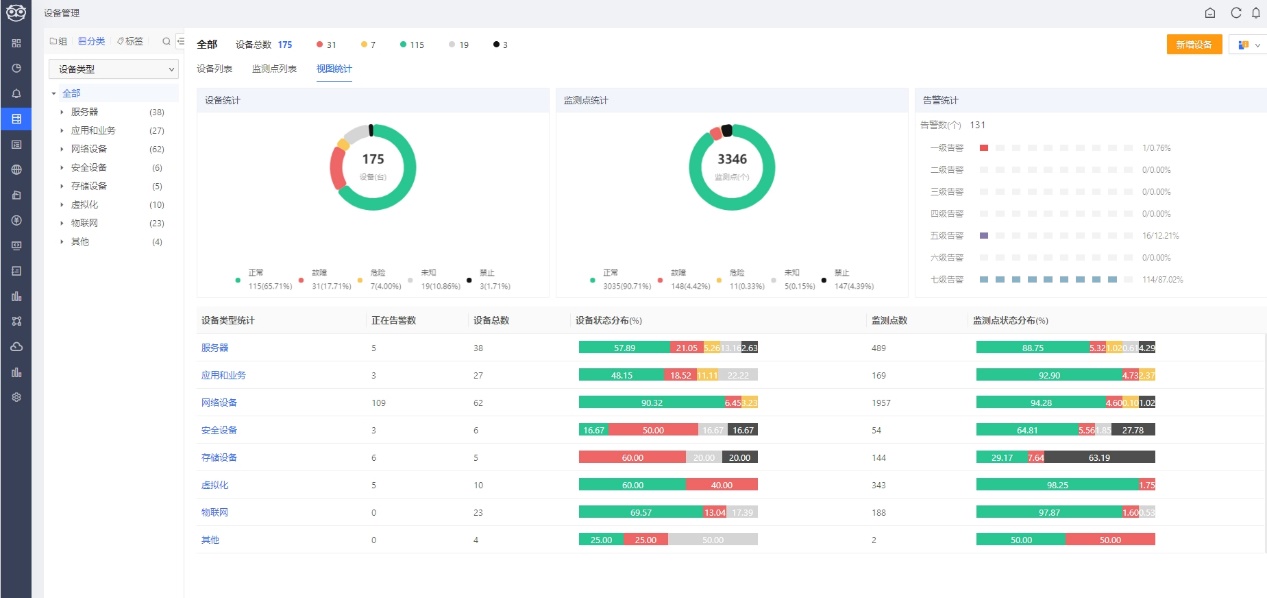Click dark 63.19 segment in 存储设备 row
Image resolution: width=1267 pixels, height=598 pixels.
[x=1098, y=457]
